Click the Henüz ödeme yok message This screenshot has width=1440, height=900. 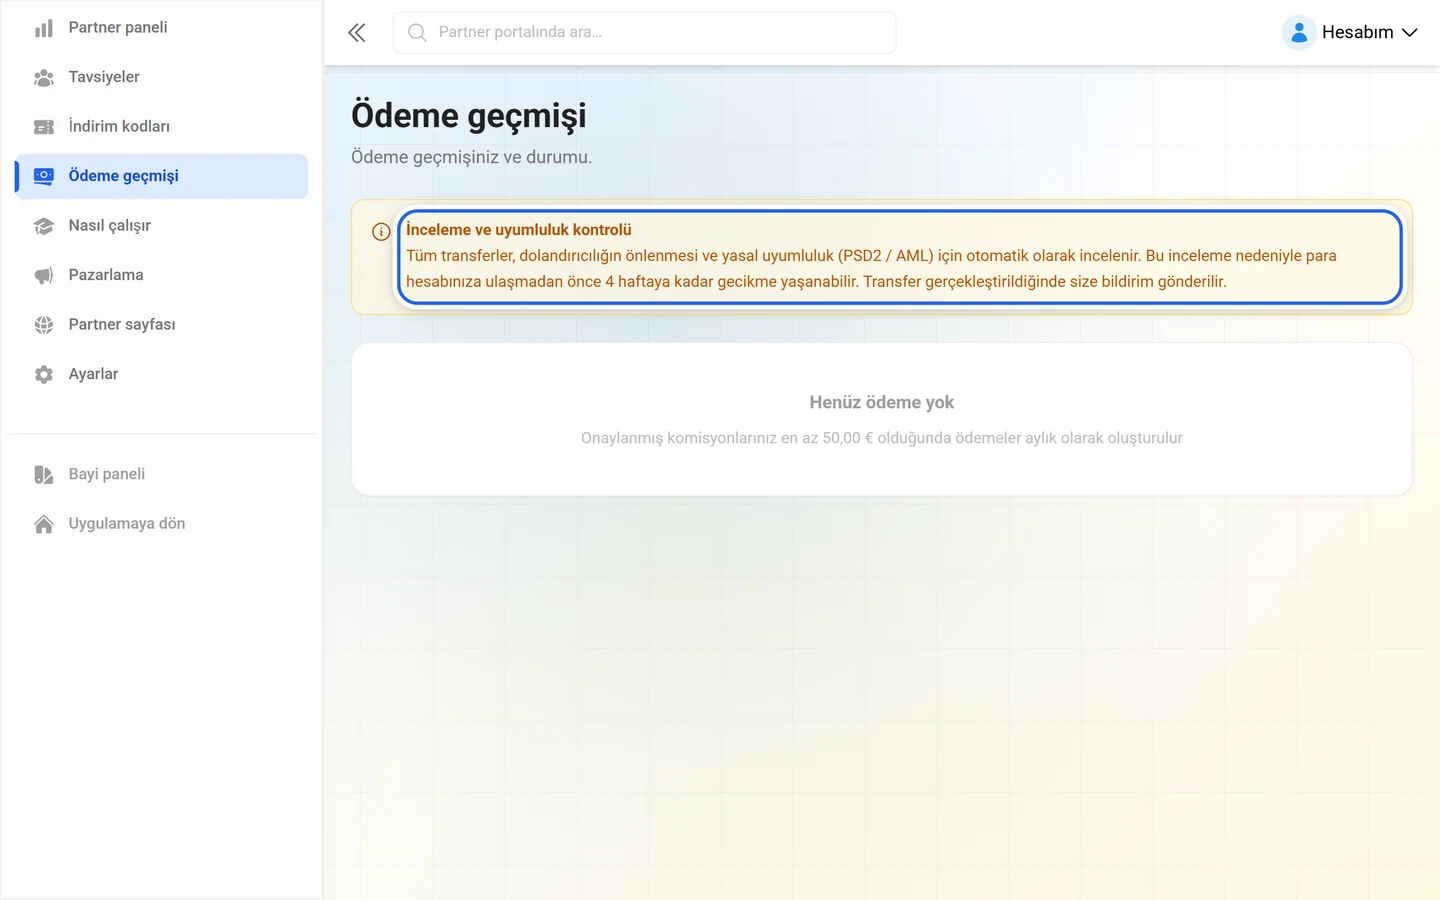click(x=882, y=402)
